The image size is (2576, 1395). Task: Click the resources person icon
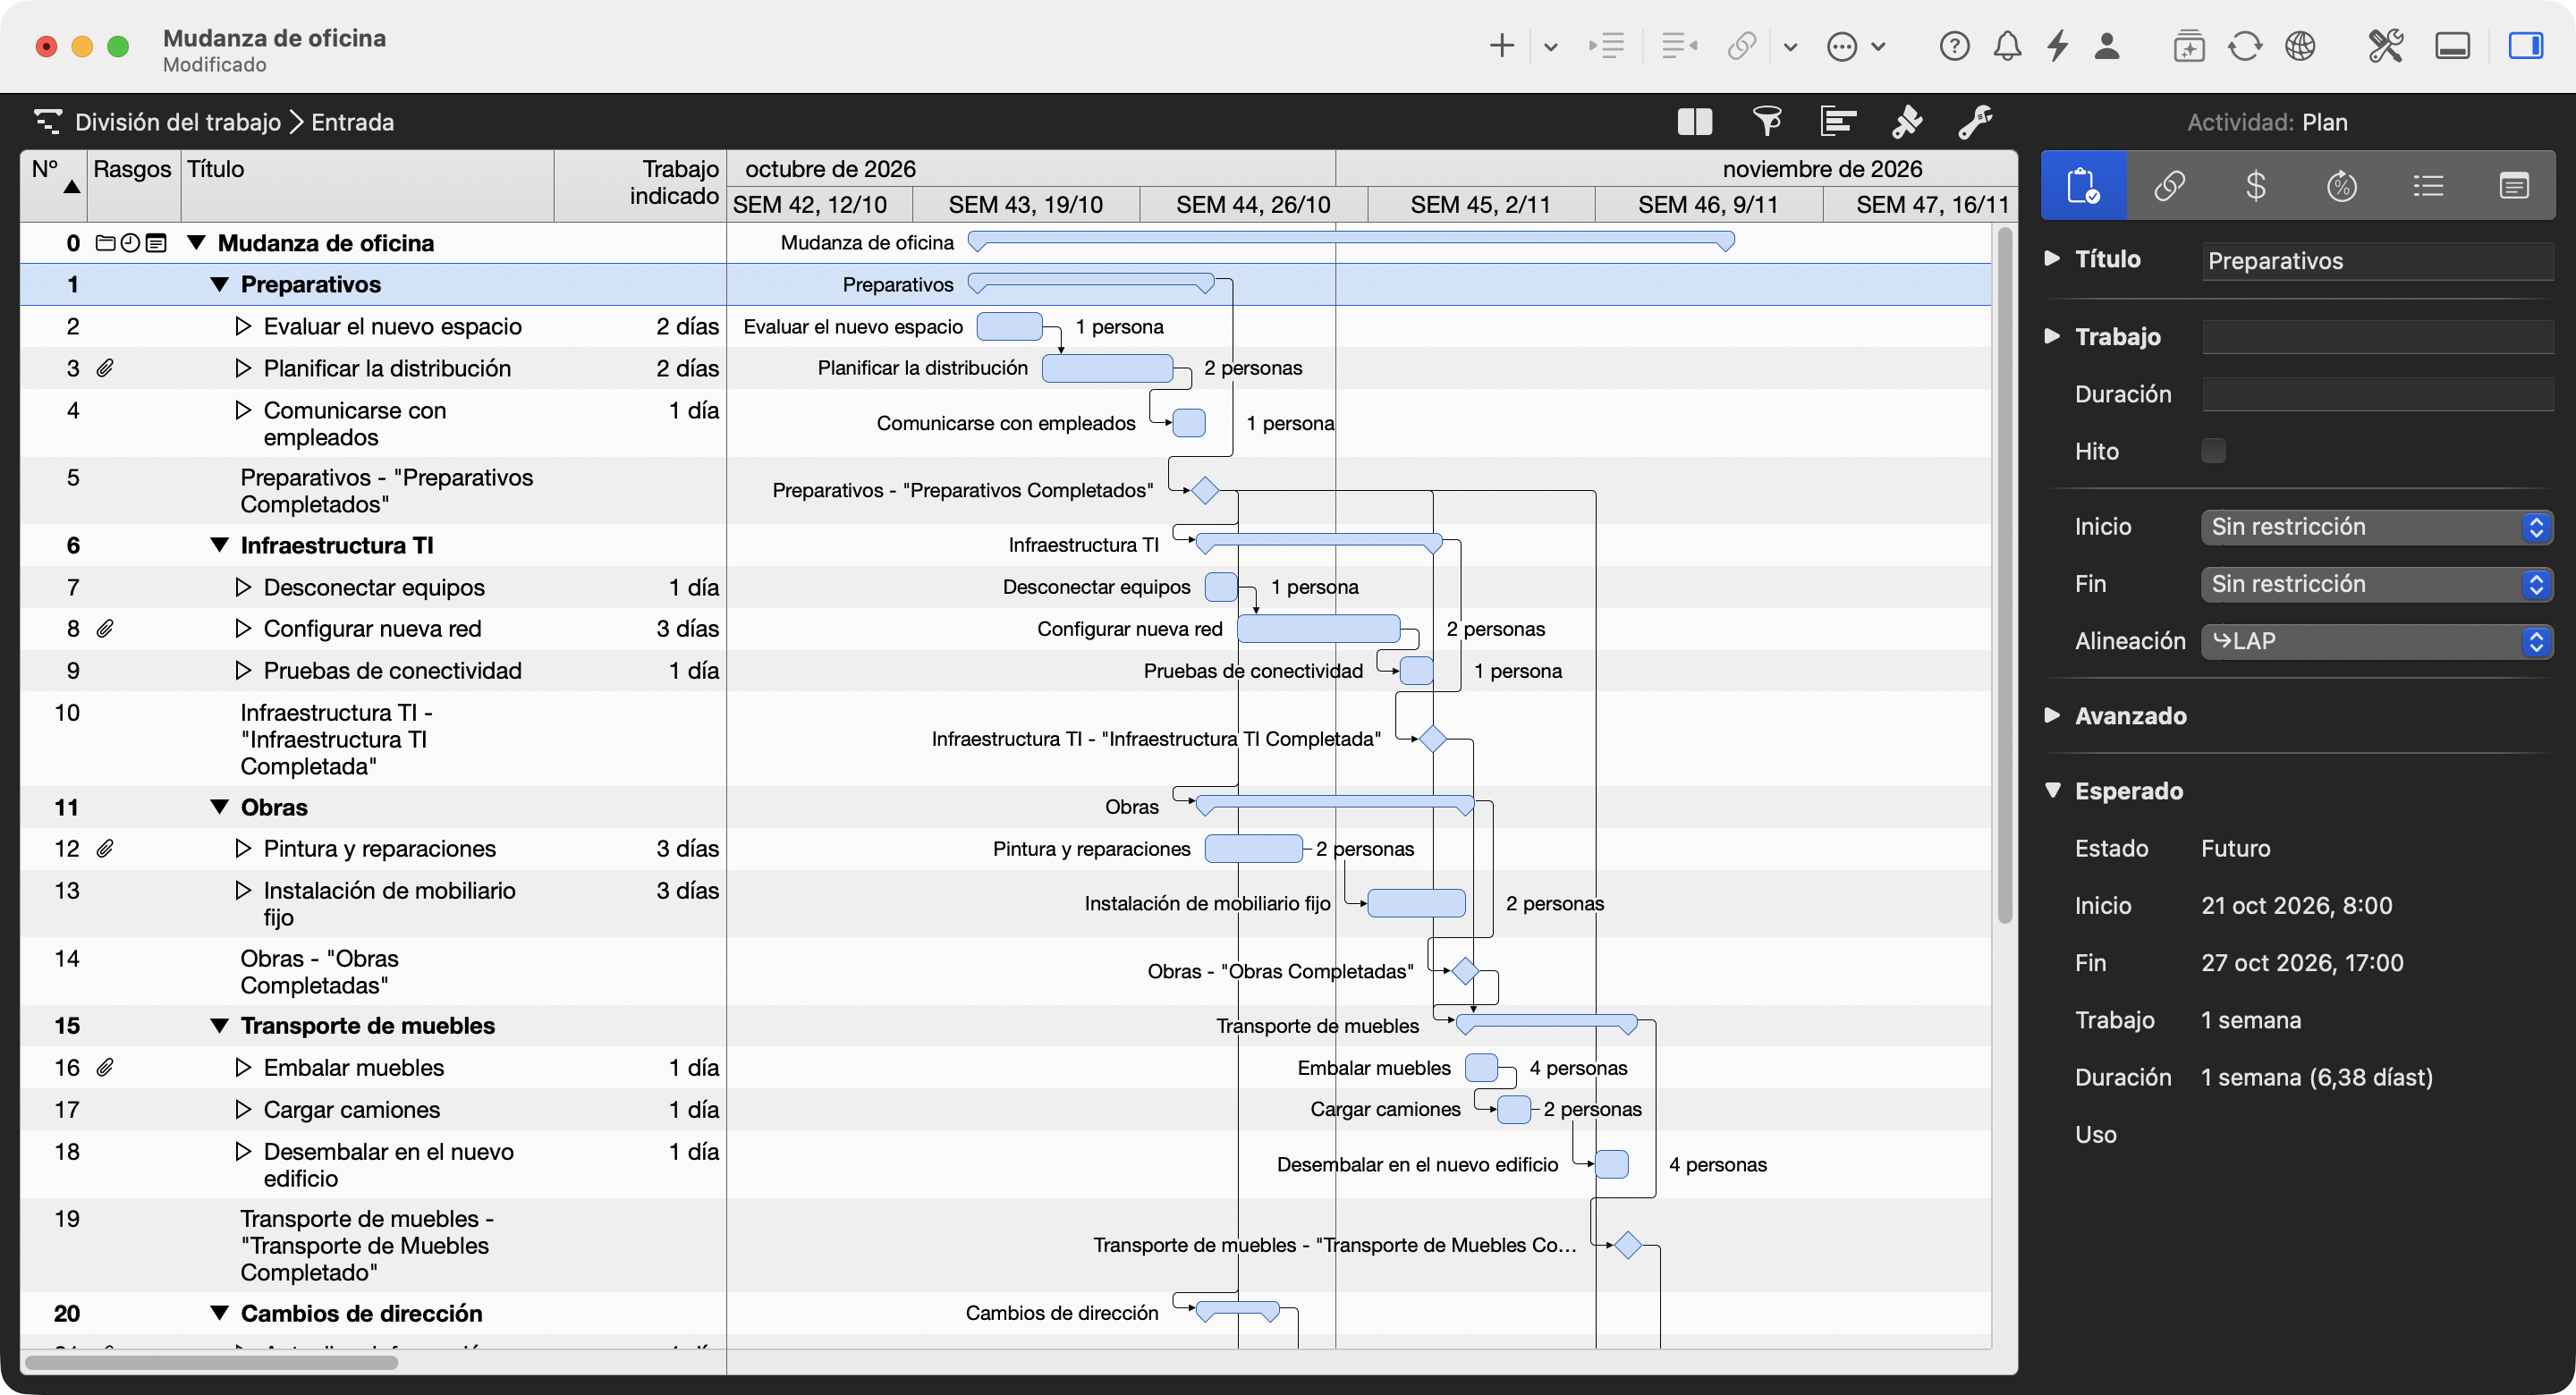pyautogui.click(x=2107, y=46)
